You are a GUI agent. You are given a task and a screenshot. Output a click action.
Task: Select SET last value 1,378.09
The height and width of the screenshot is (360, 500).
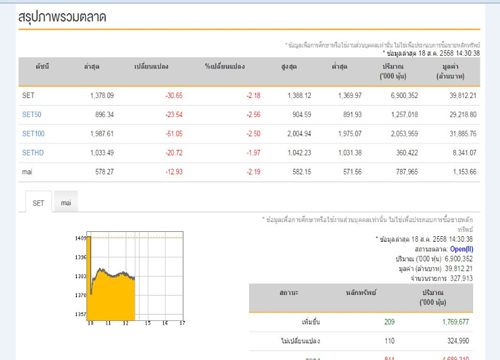click(x=102, y=96)
